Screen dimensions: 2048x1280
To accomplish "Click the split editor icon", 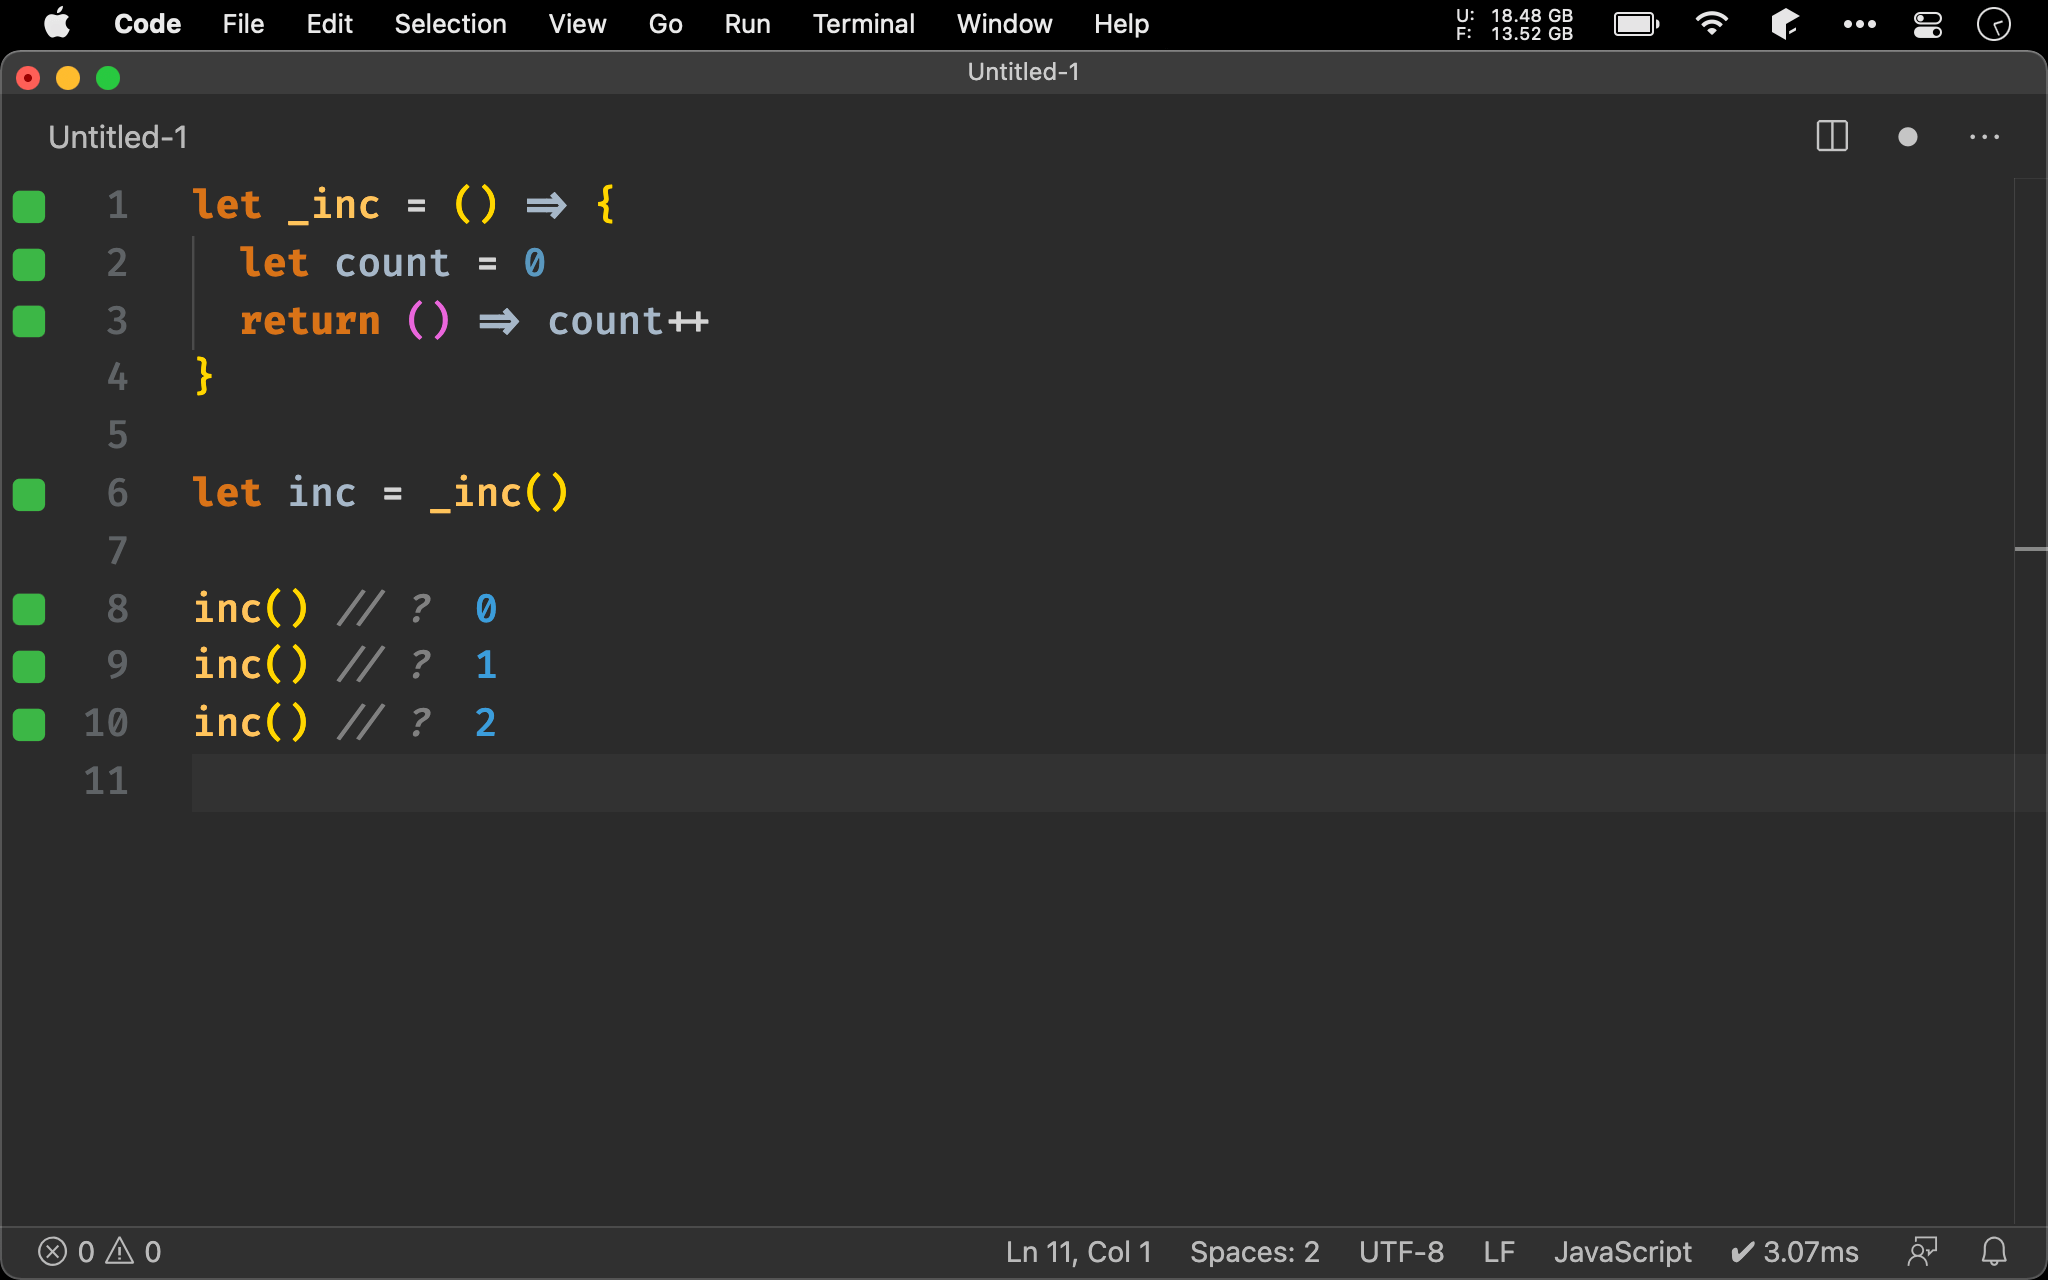I will [x=1833, y=137].
